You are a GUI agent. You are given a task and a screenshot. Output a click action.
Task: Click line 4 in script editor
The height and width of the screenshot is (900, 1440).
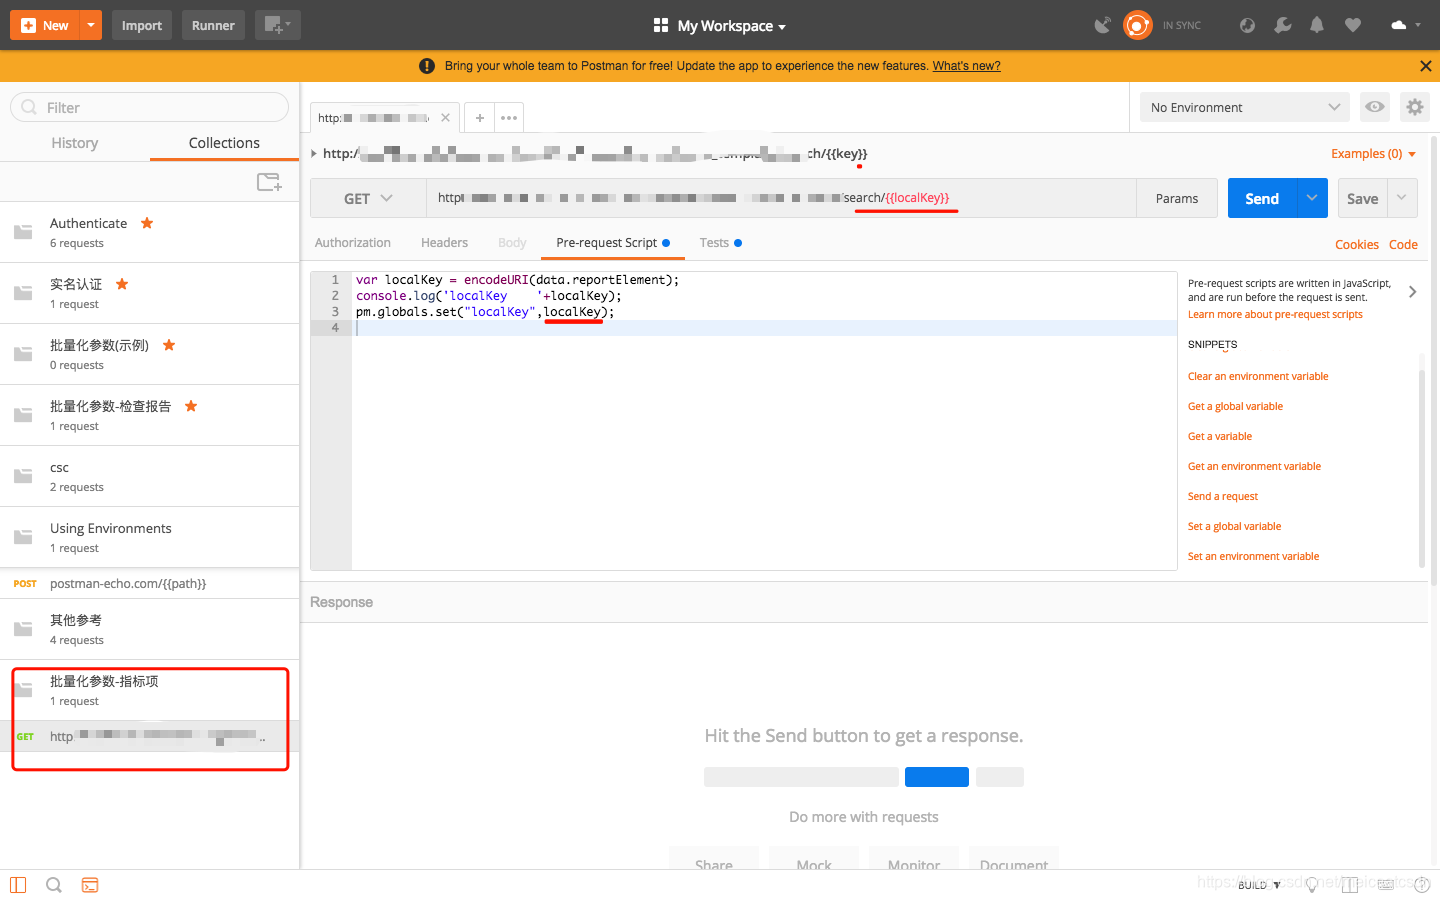pos(764,328)
